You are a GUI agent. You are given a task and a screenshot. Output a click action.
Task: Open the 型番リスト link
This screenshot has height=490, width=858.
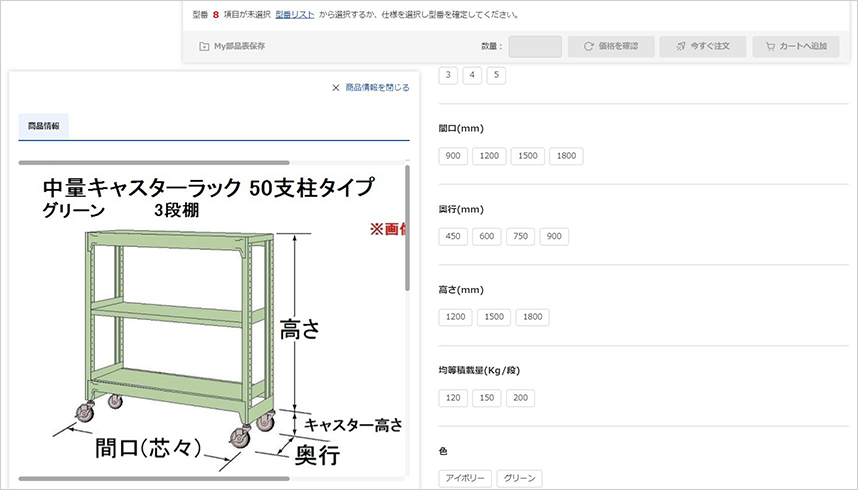pyautogui.click(x=295, y=15)
